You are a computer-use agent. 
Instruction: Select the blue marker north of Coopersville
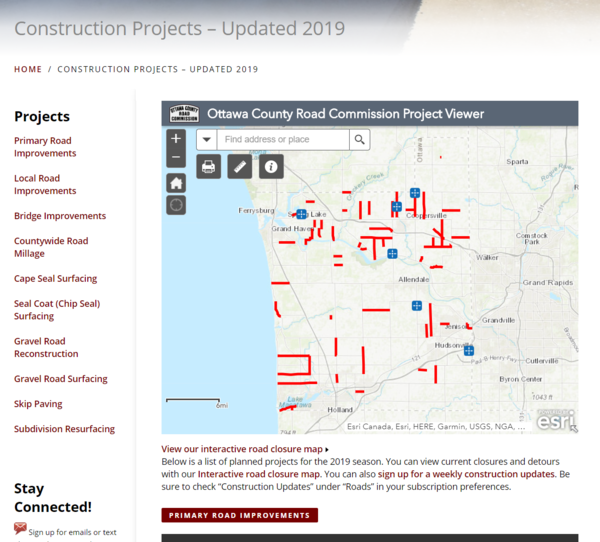point(415,193)
